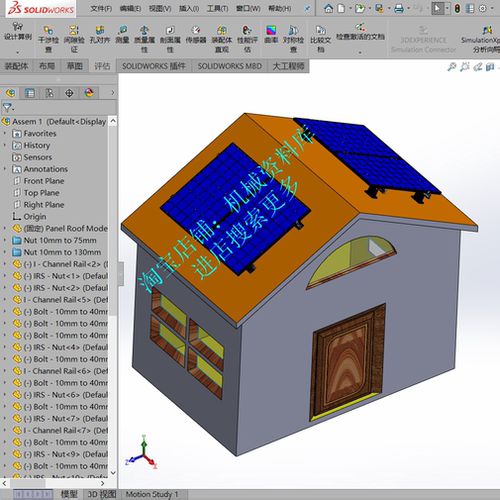The width and height of the screenshot is (500, 500).
Task: Open the 设计算例 design study tool
Action: 18,32
